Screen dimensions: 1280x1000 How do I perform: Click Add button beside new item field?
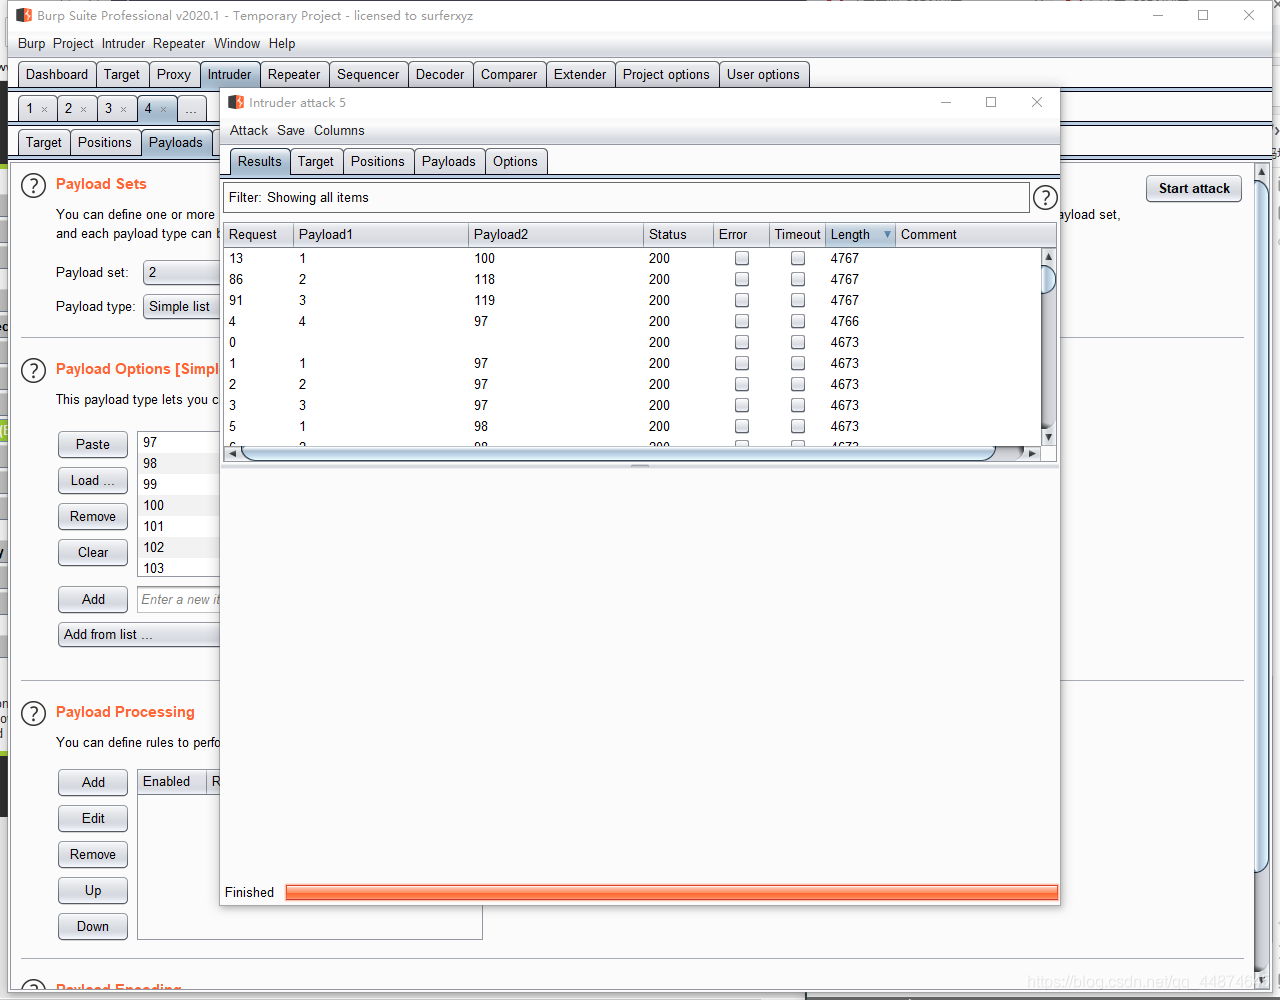93,599
